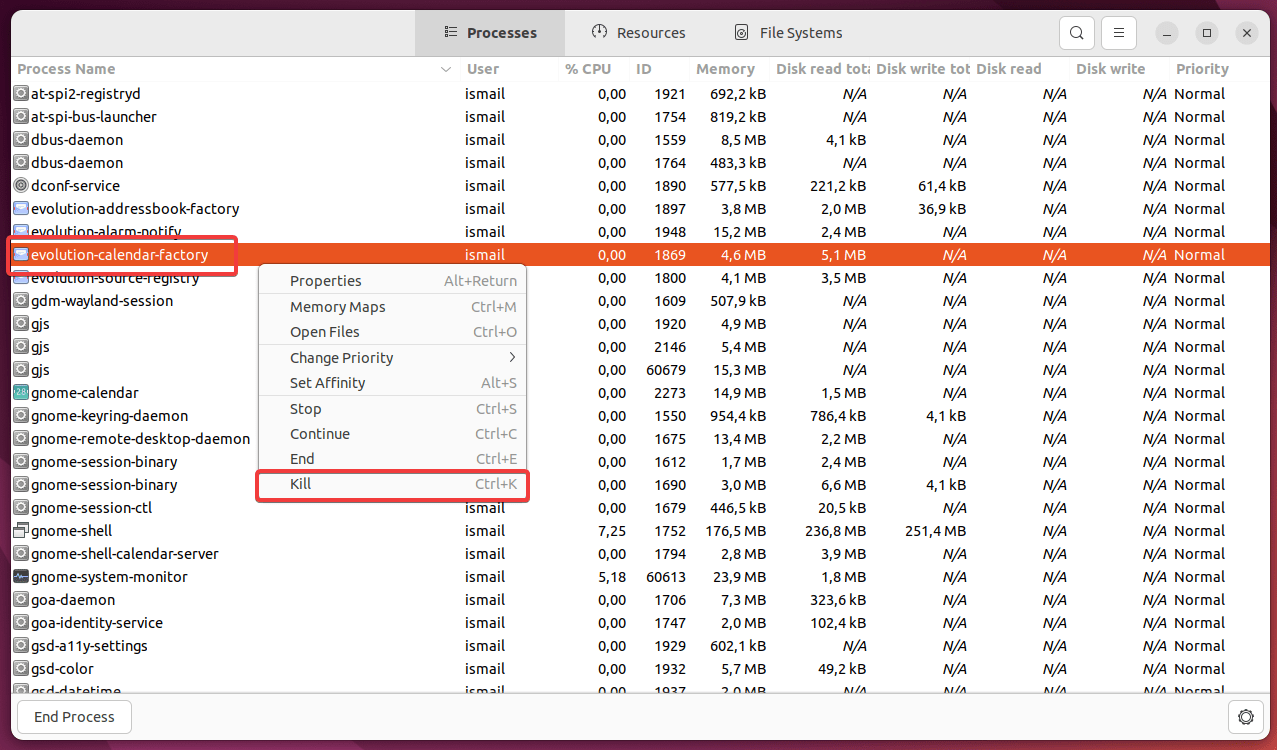Select Properties in the context menu
The width and height of the screenshot is (1277, 750).
[x=391, y=281]
